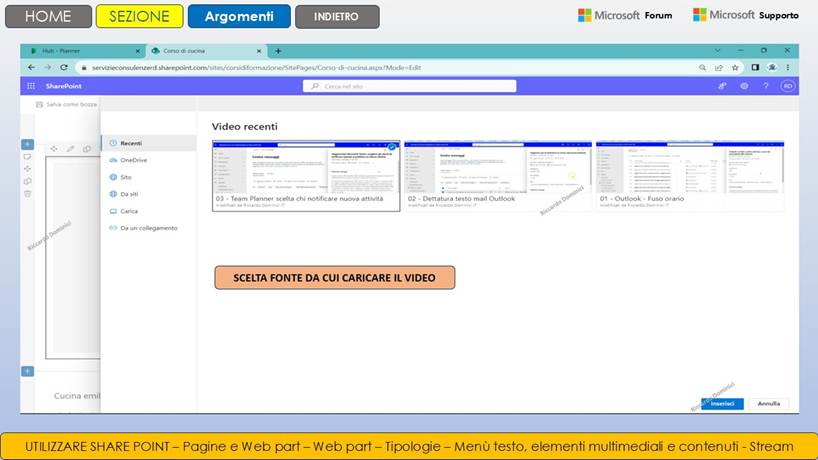This screenshot has width=818, height=460.
Task: Click the share page icon in address bar
Action: [719, 68]
